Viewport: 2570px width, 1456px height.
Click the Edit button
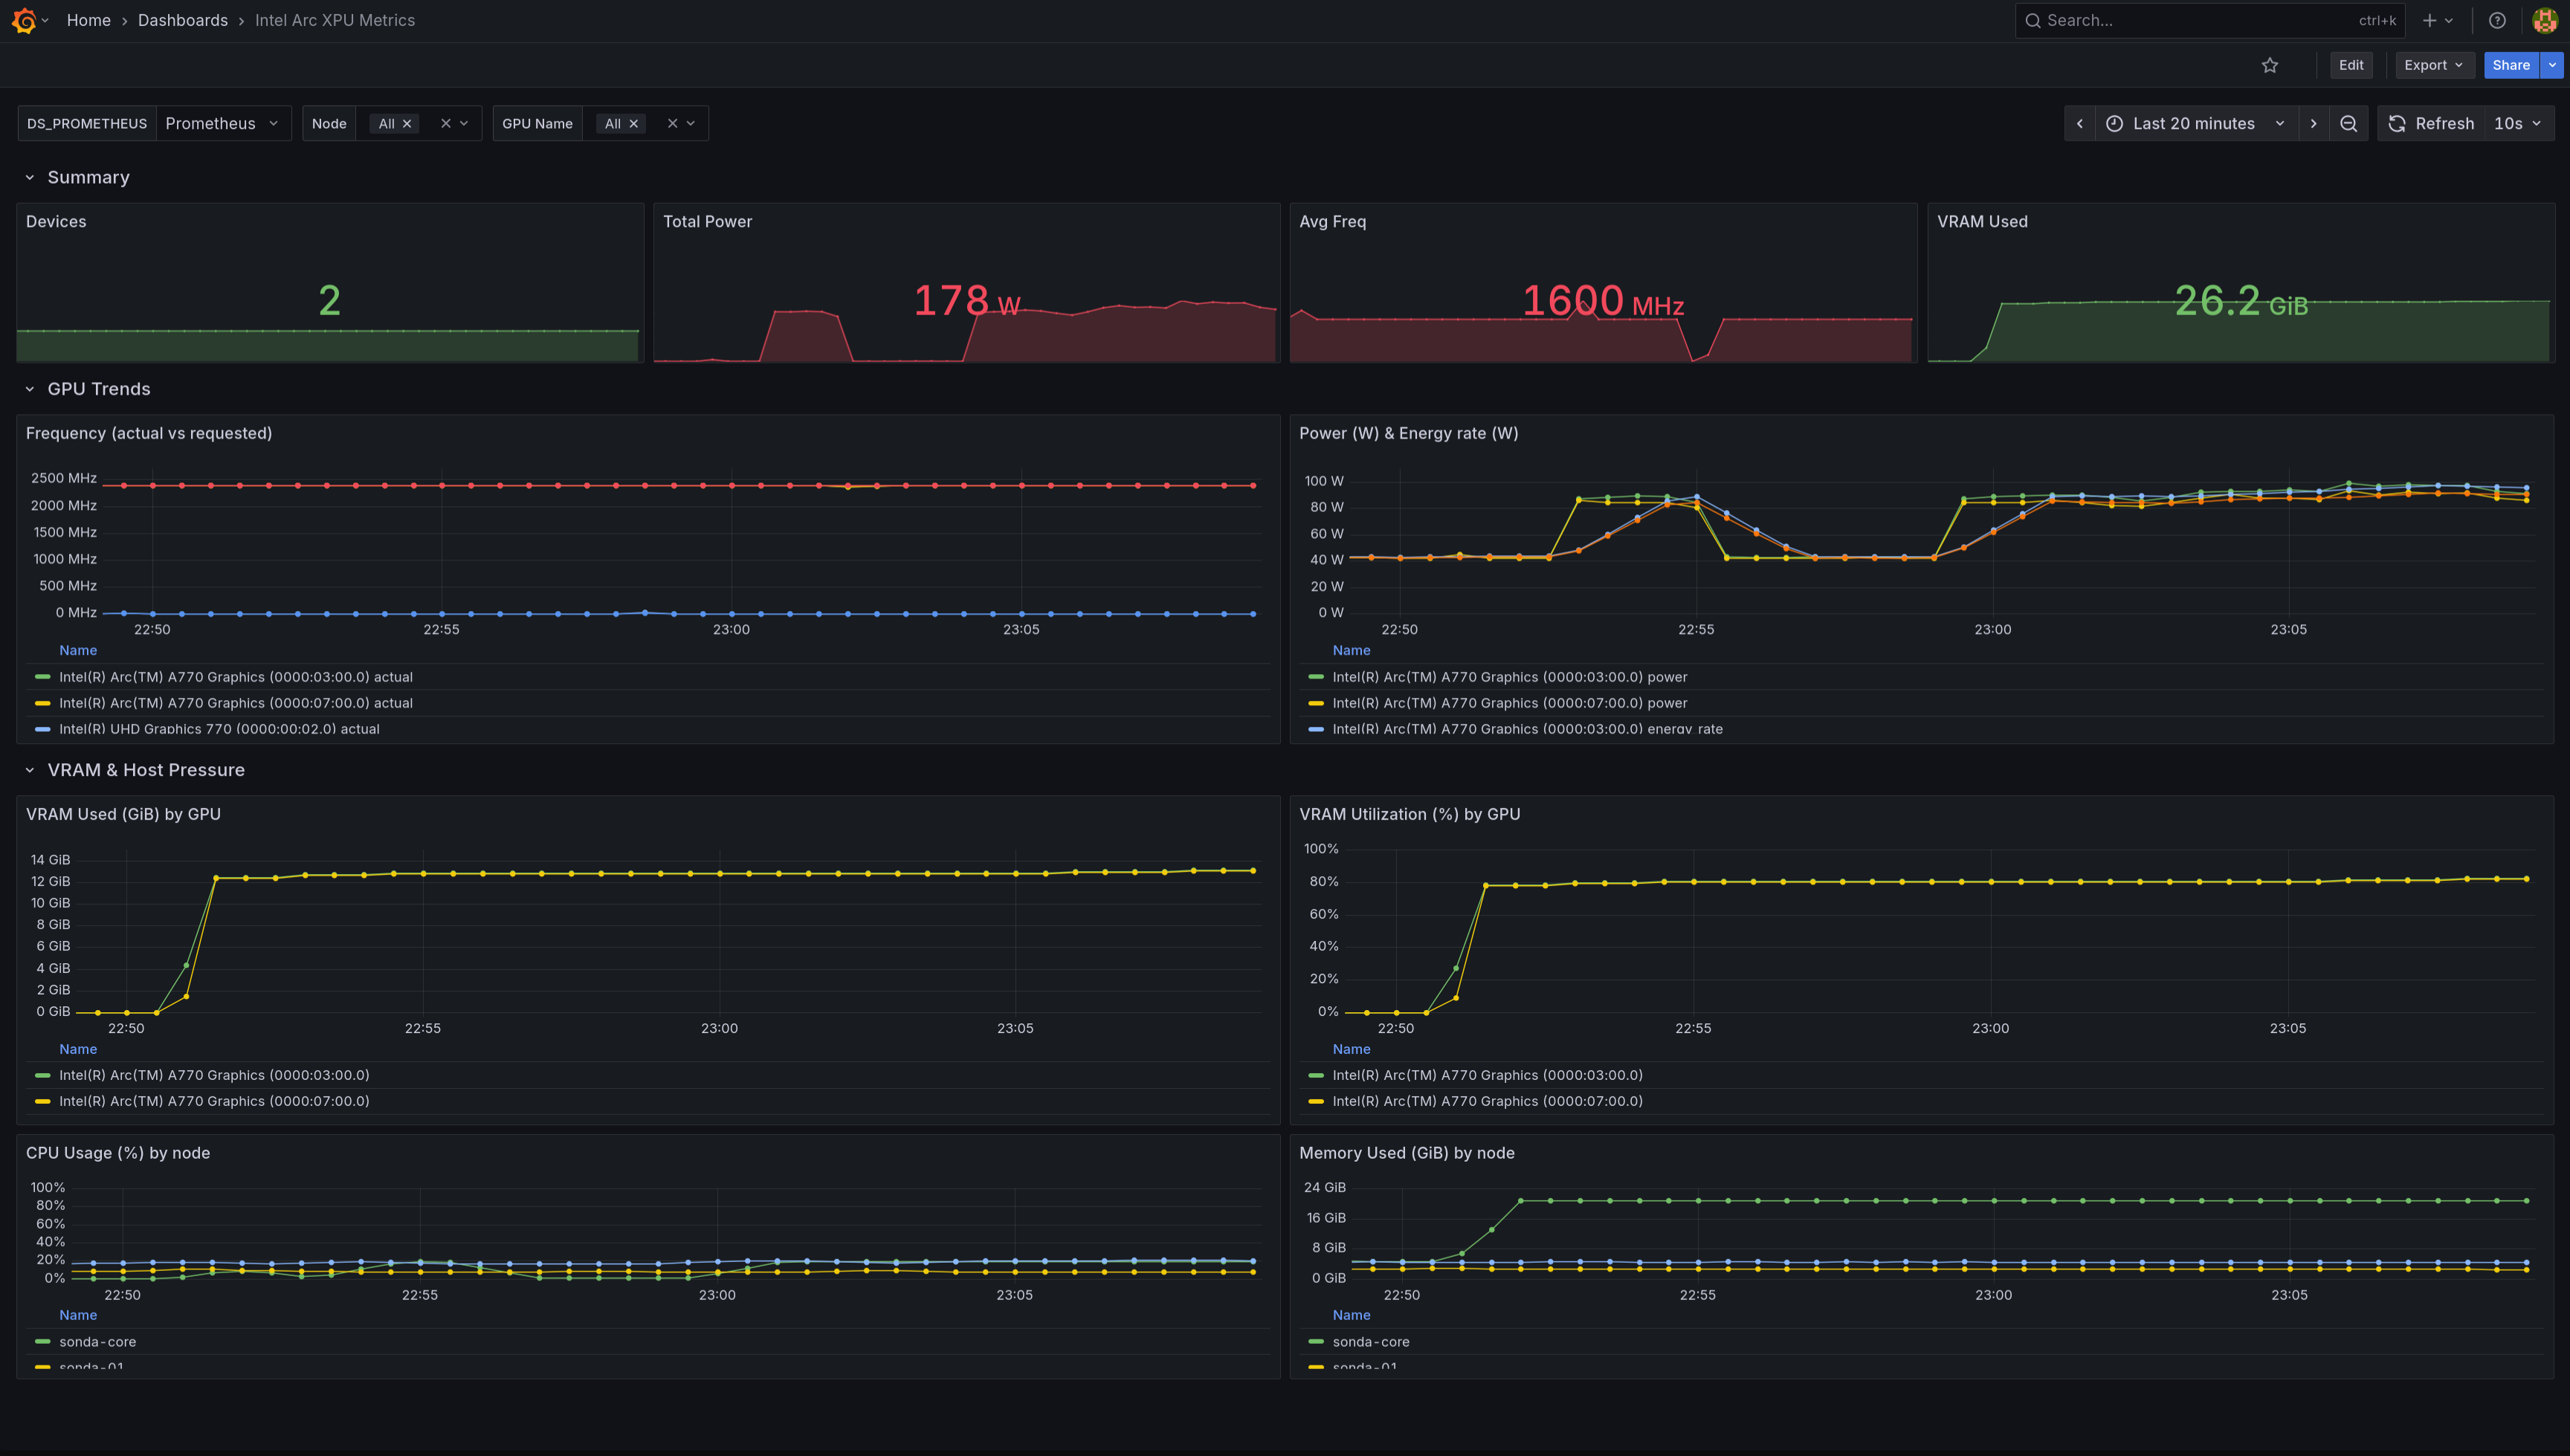[x=2351, y=64]
